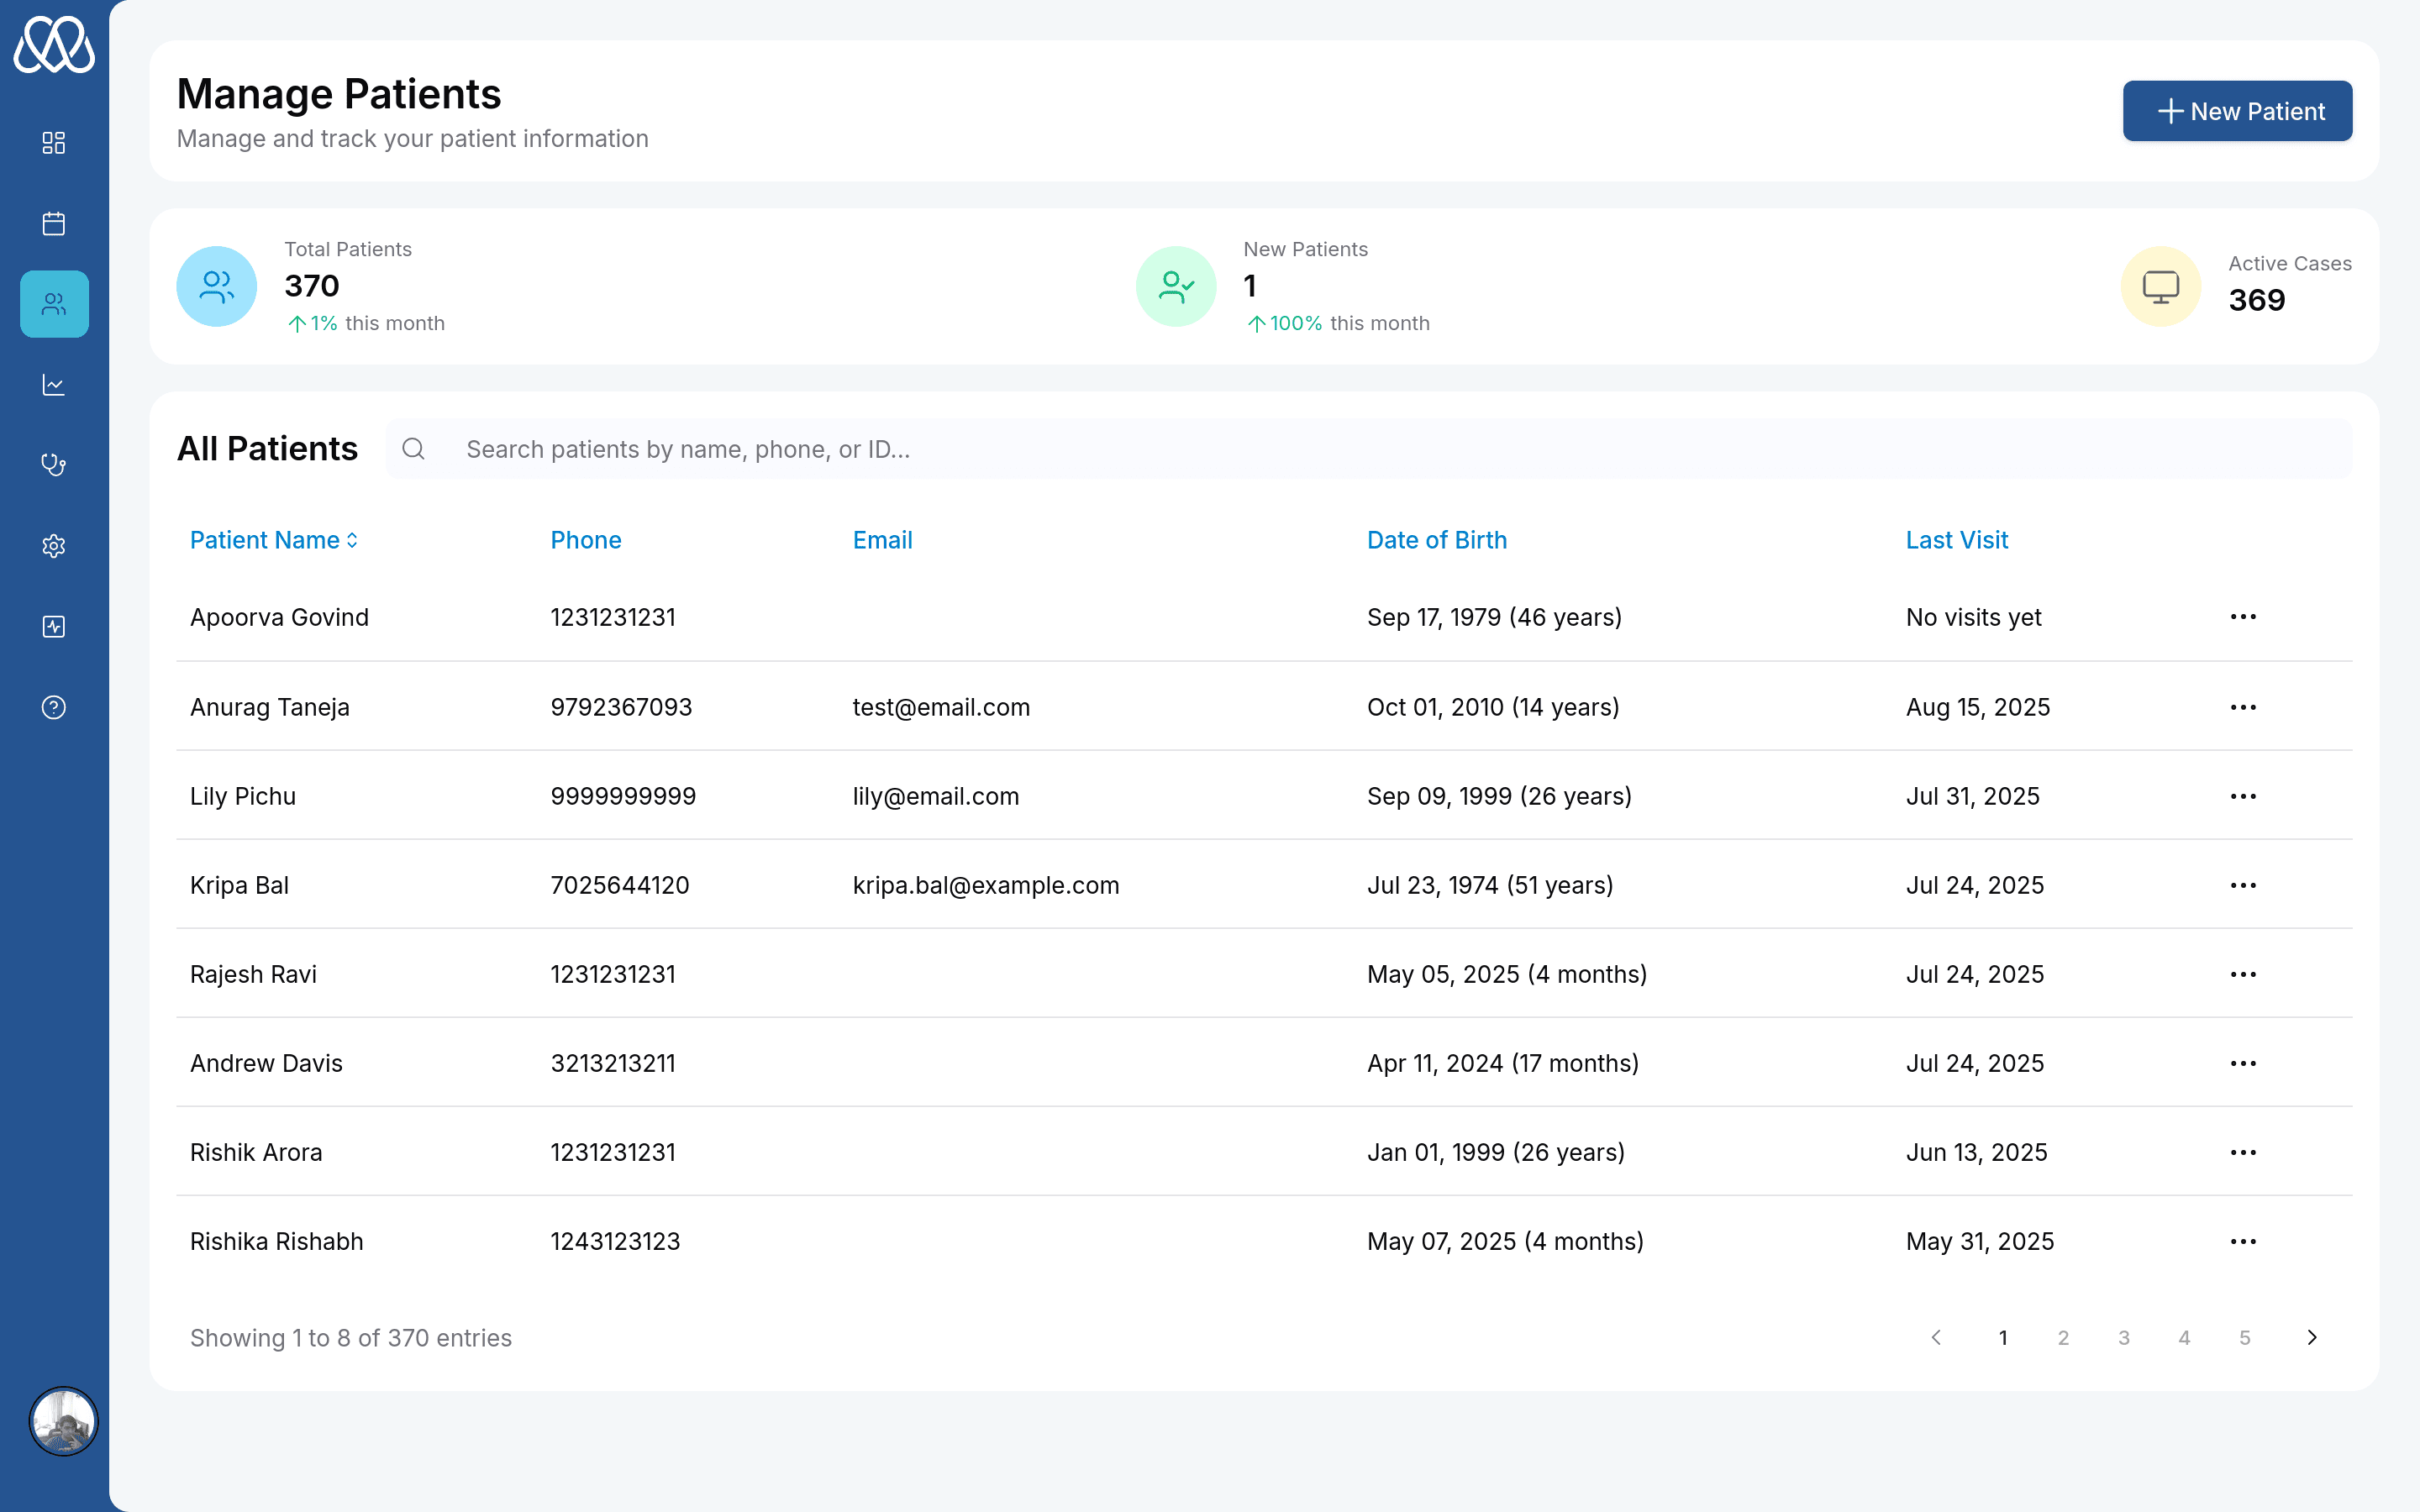Open the settings gear icon in sidebar
The image size is (2420, 1512).
coord(54,546)
